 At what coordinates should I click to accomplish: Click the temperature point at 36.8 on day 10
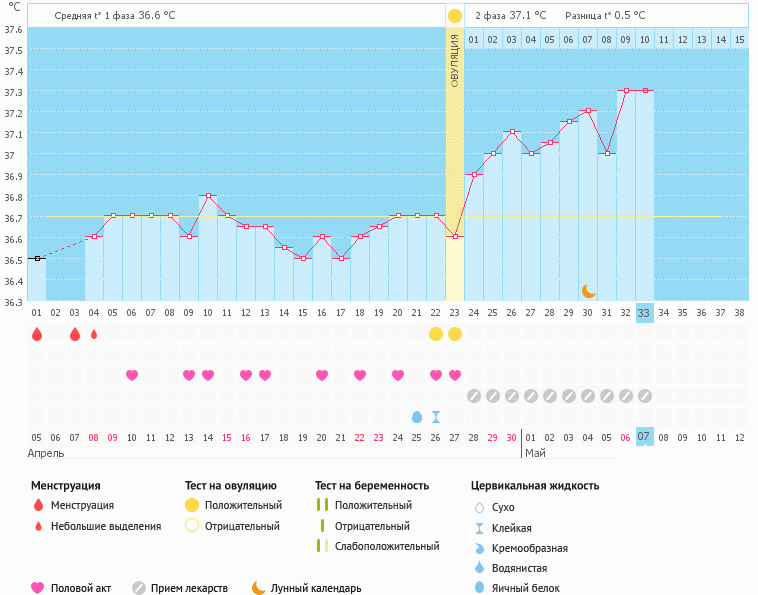click(208, 196)
